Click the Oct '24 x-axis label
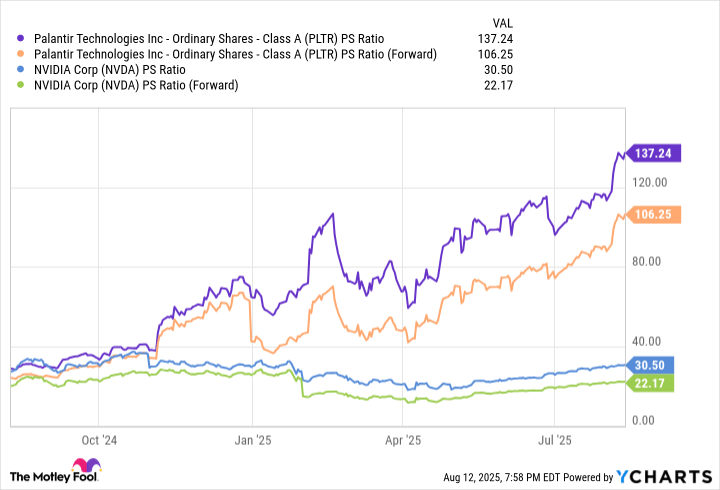720x490 pixels. point(100,439)
